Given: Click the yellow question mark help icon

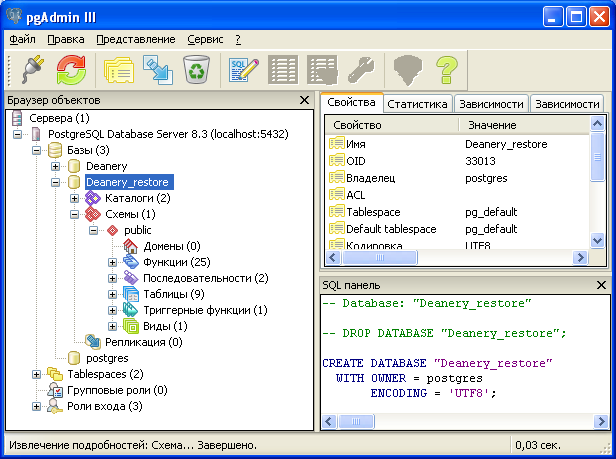Looking at the screenshot, I should pyautogui.click(x=447, y=70).
